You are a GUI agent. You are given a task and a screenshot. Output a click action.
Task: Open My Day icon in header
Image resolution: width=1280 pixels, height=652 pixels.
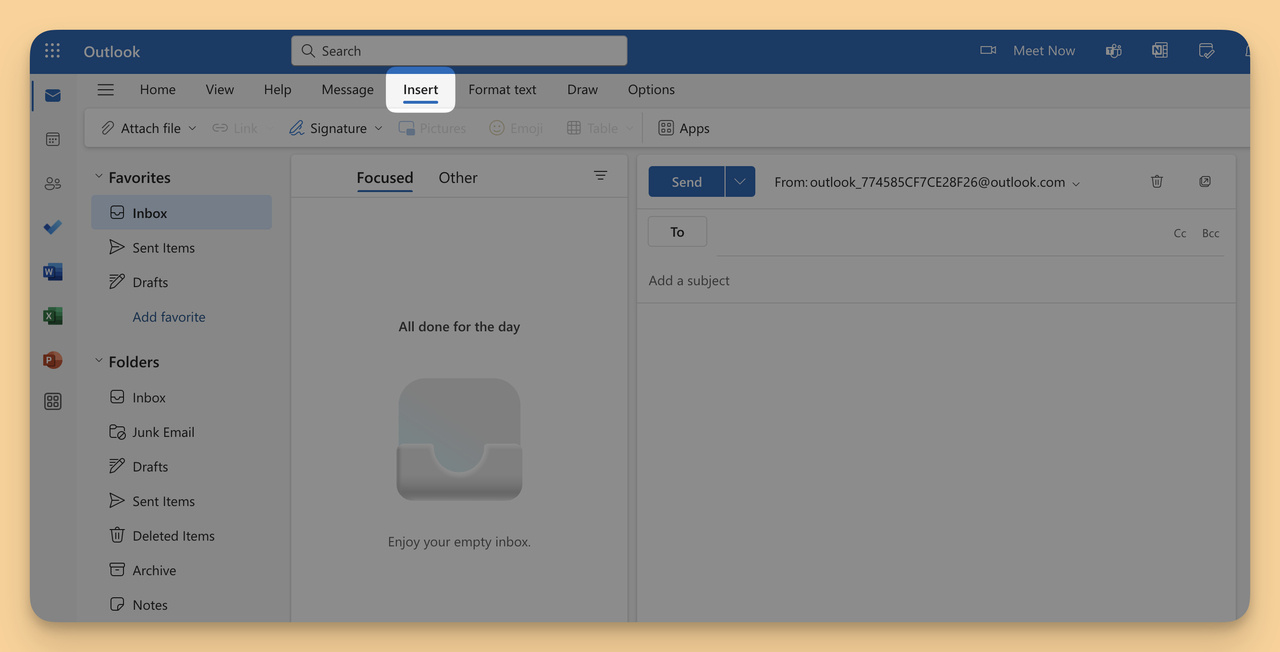1207,50
